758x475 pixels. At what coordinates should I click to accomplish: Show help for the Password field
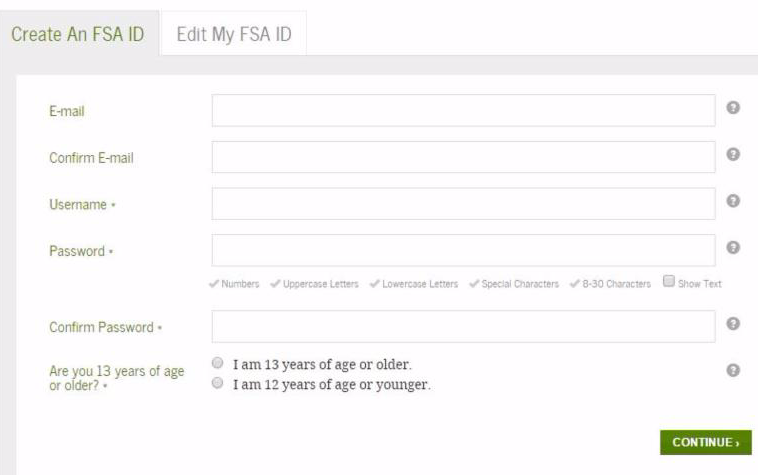click(x=732, y=247)
